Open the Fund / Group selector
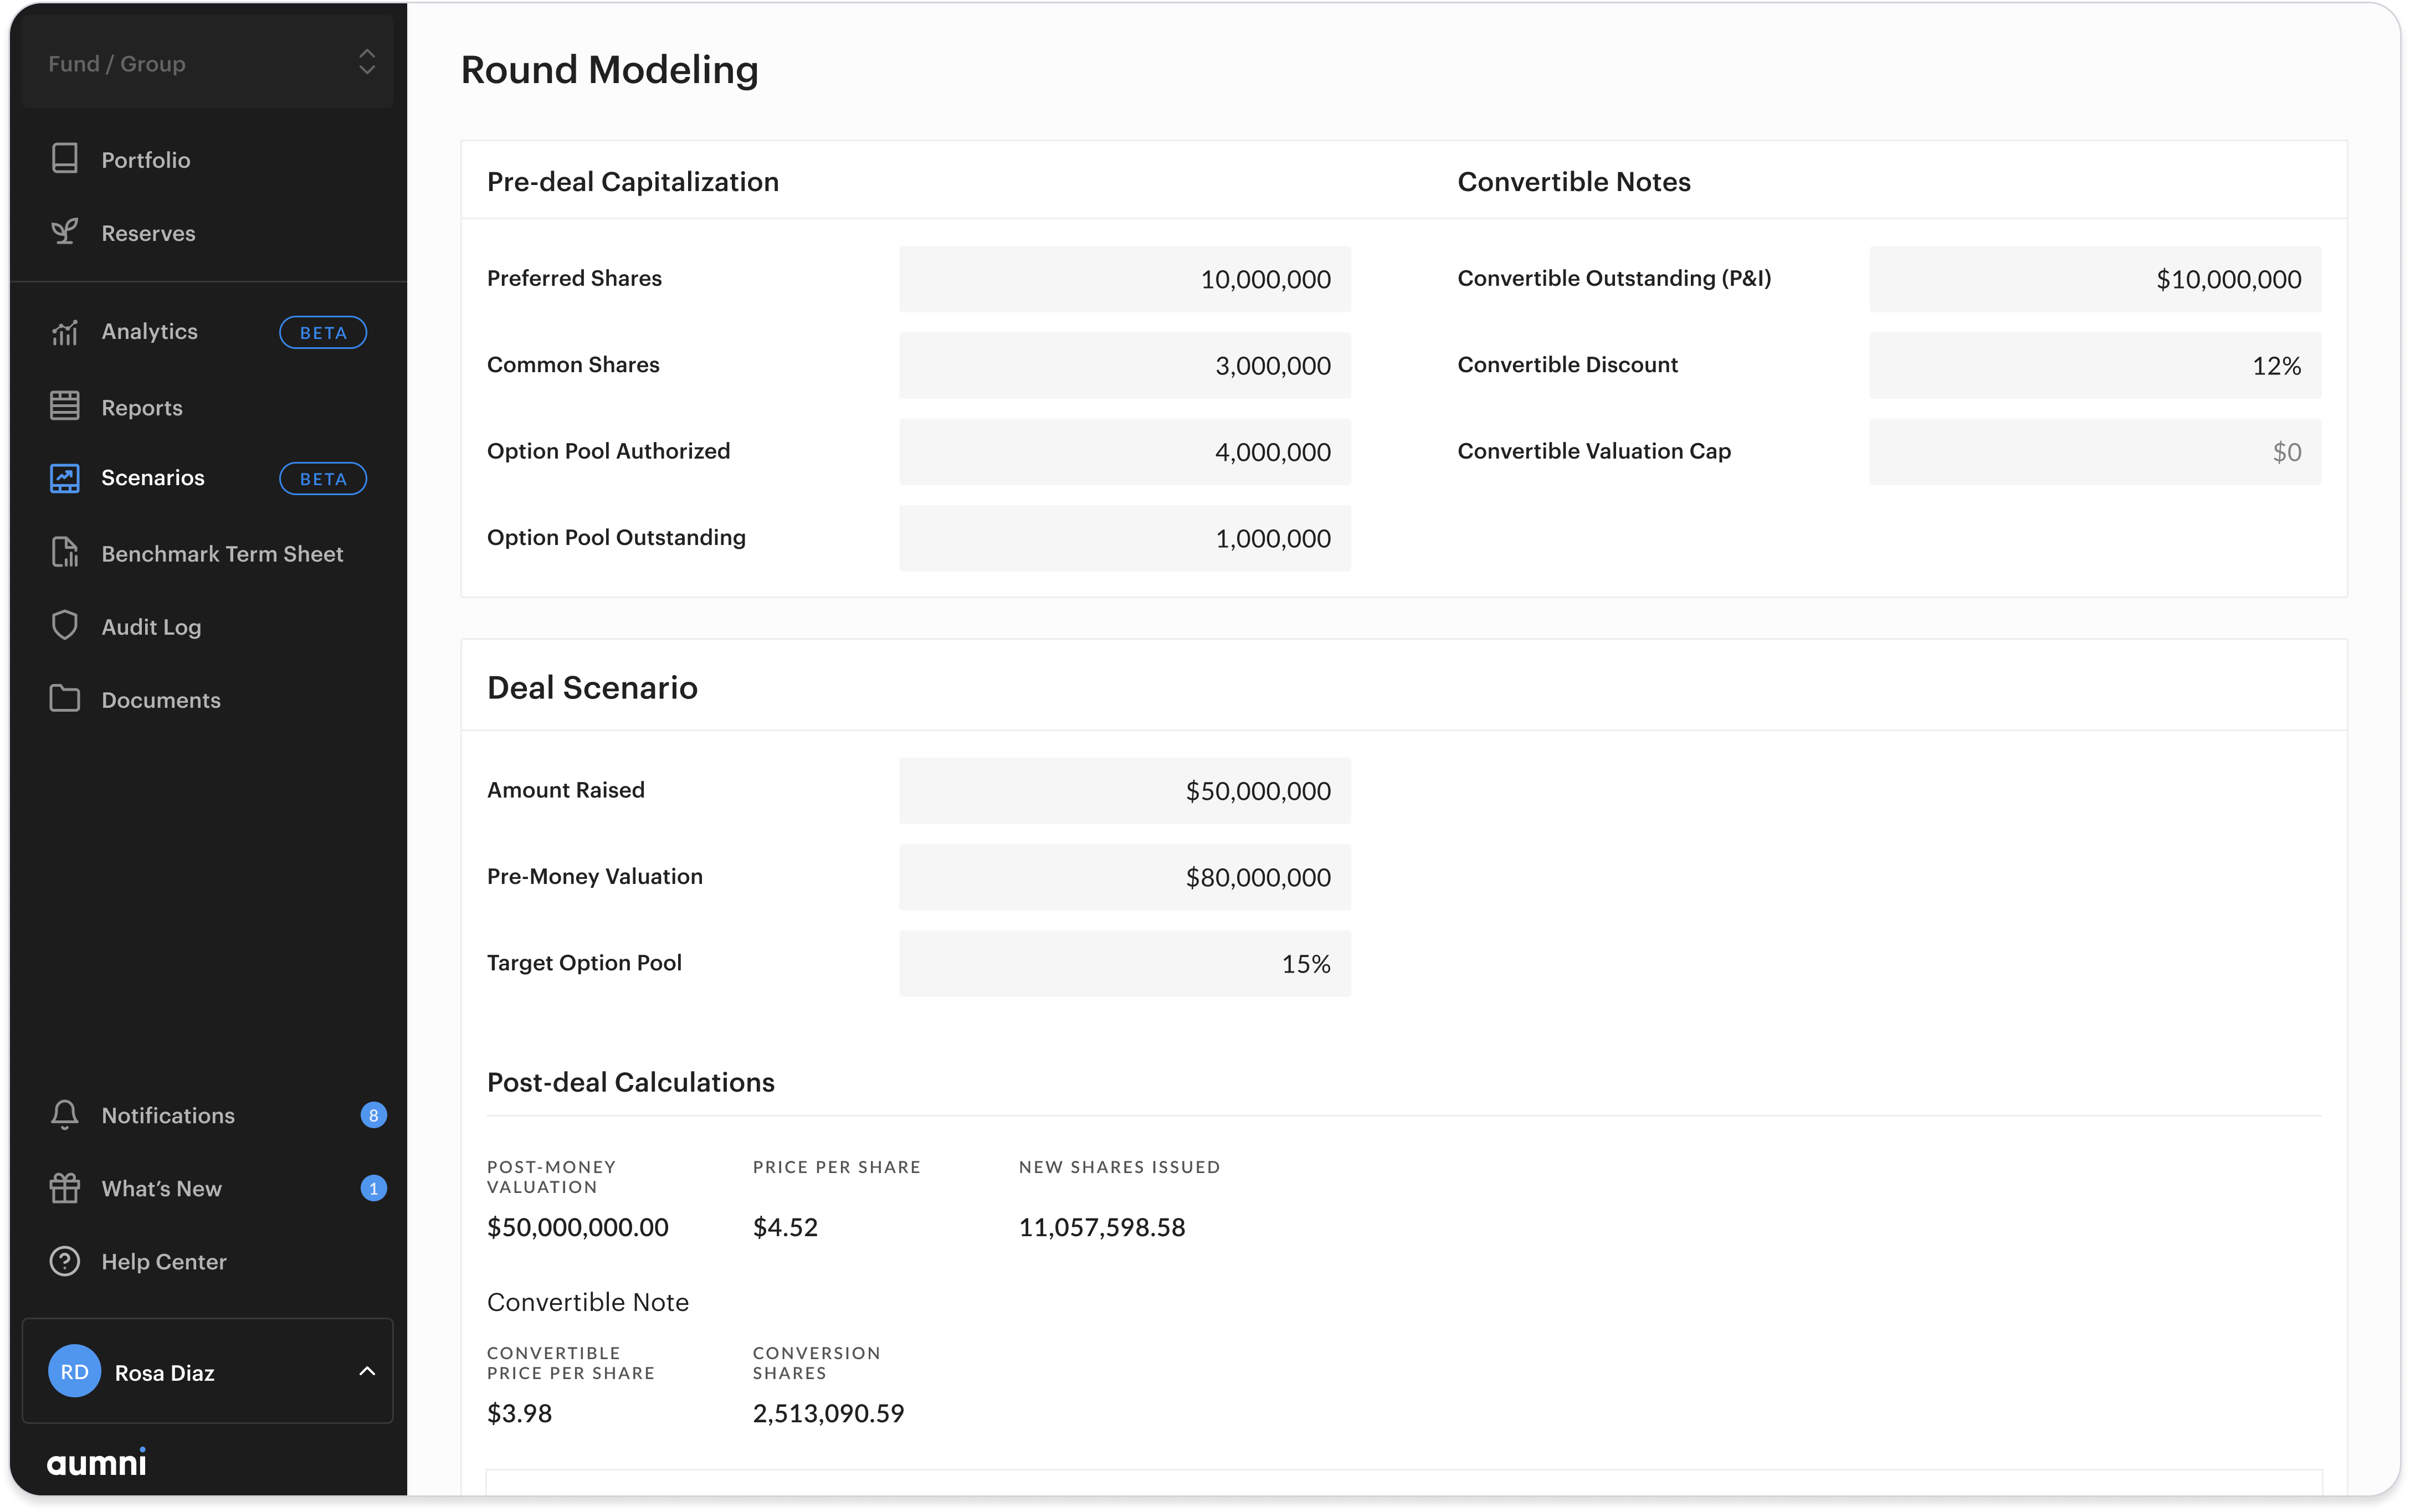 tap(208, 63)
